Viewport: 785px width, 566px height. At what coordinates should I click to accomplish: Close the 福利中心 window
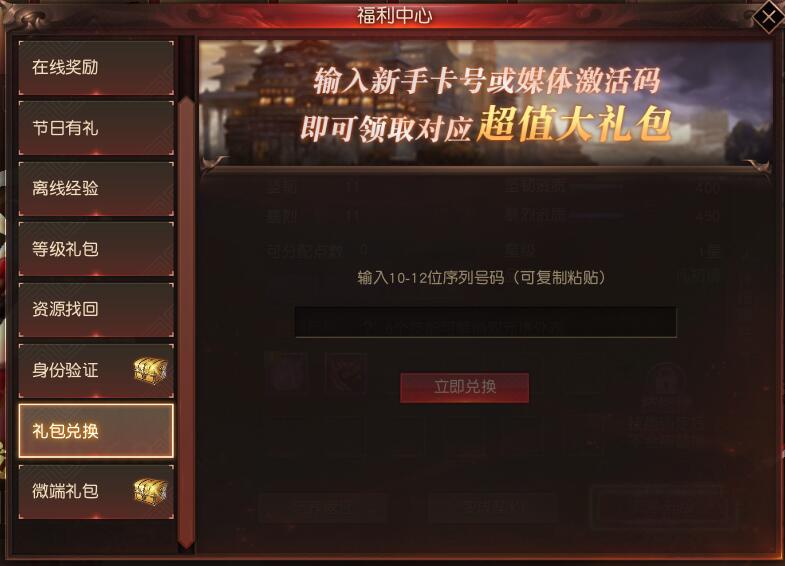tap(768, 17)
